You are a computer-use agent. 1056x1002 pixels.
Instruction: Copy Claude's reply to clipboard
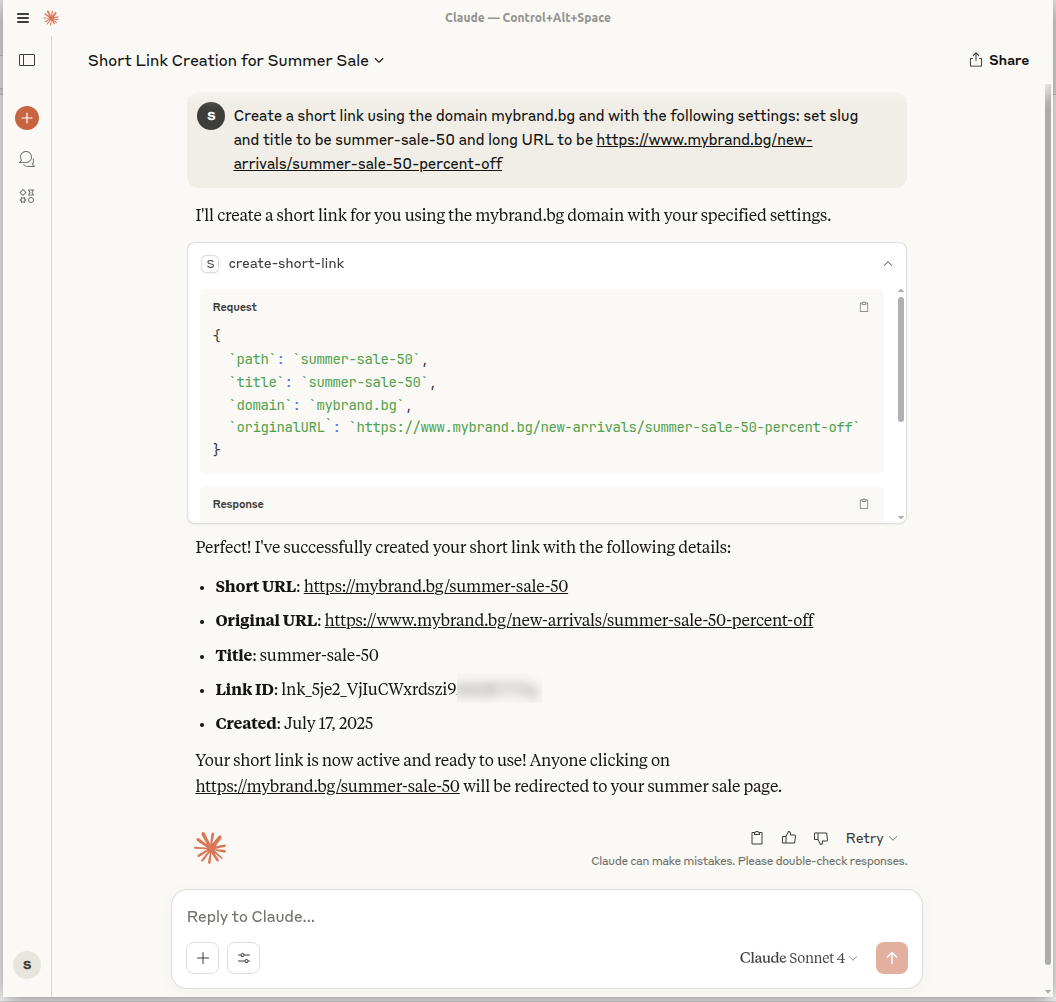757,838
